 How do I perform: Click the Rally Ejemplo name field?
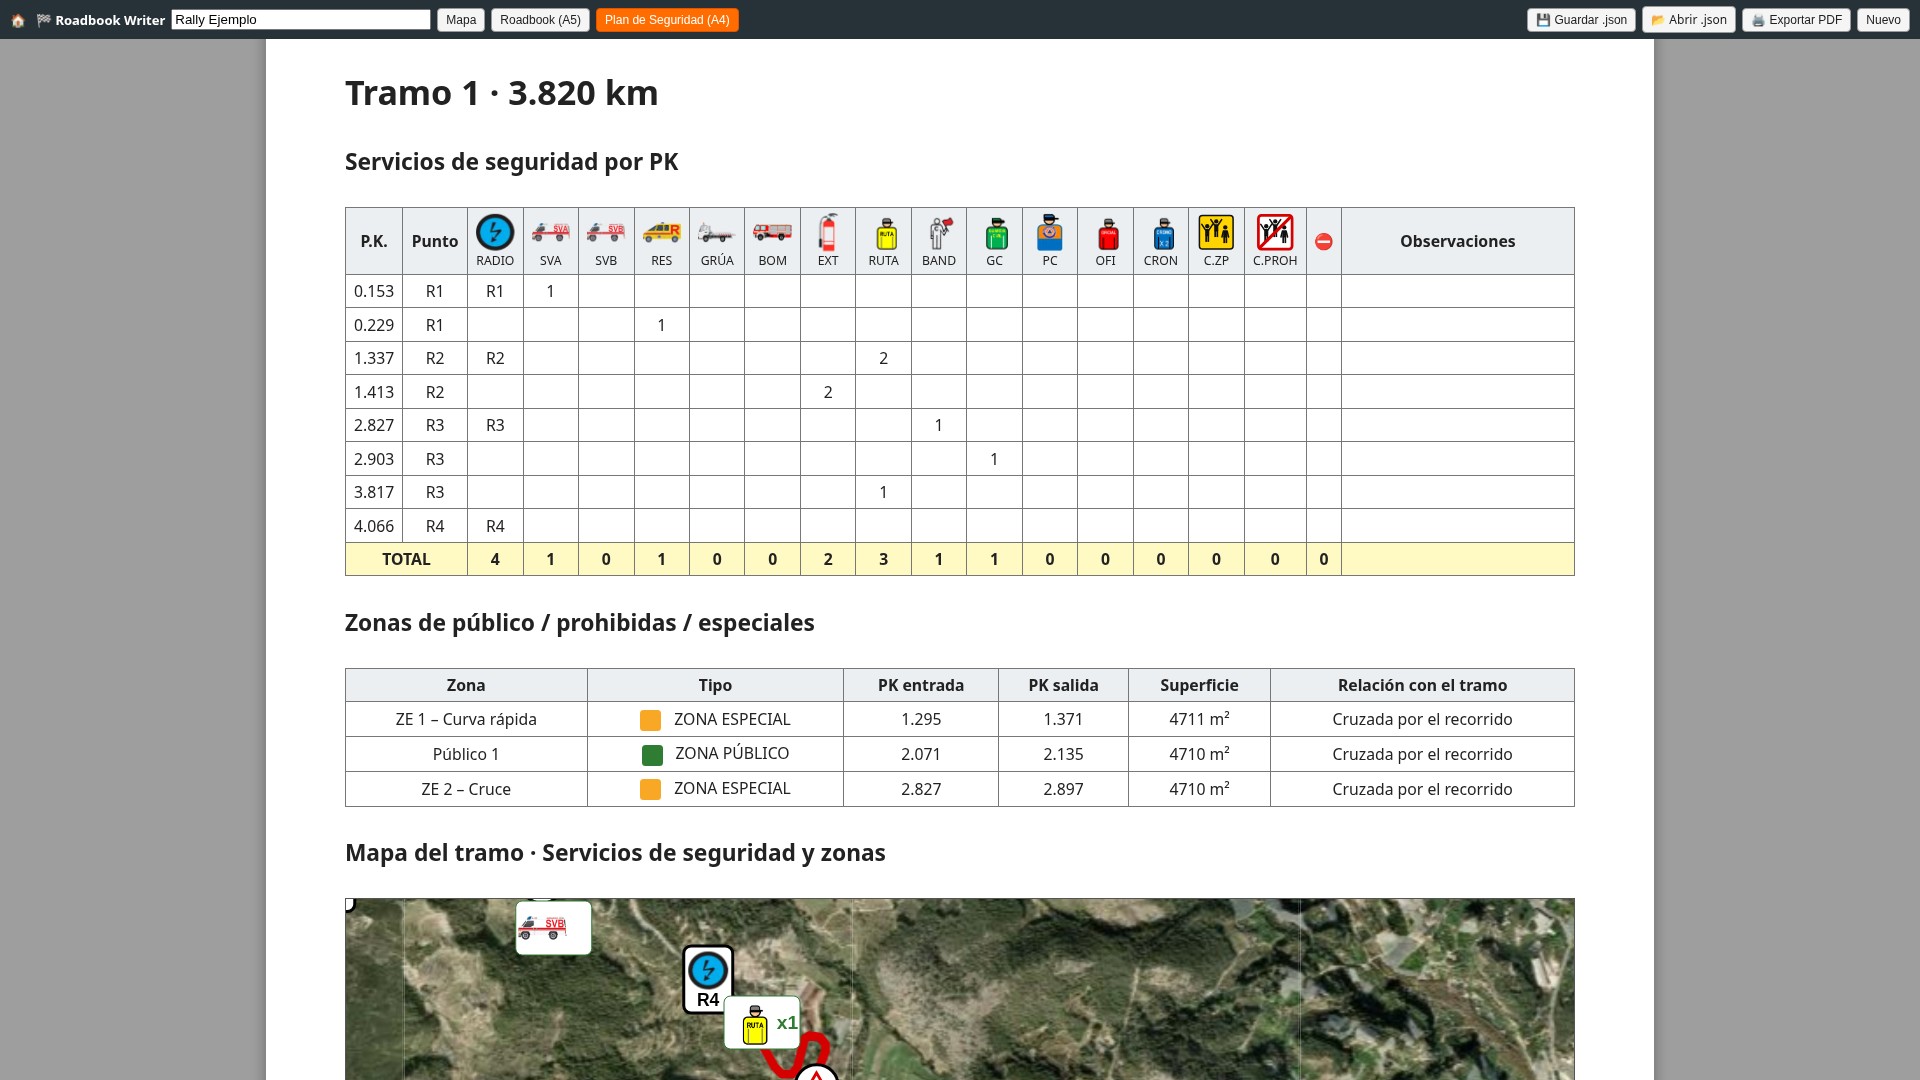(301, 20)
